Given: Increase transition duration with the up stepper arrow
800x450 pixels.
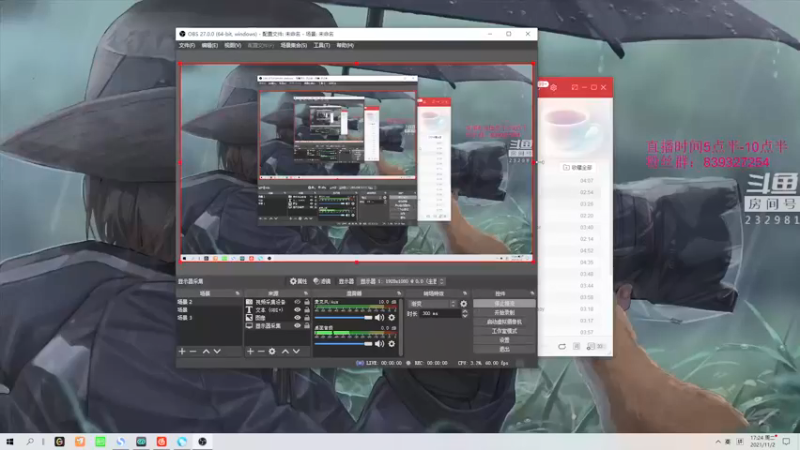Looking at the screenshot, I should pyautogui.click(x=464, y=311).
